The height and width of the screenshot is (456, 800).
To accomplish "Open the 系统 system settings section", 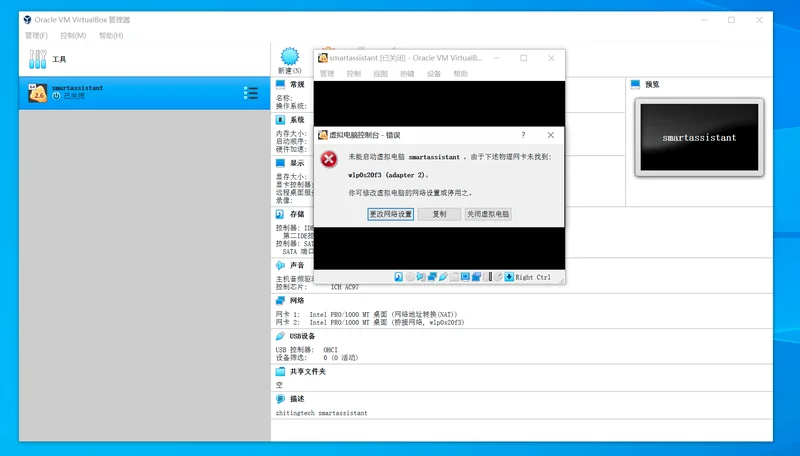I will pos(297,120).
